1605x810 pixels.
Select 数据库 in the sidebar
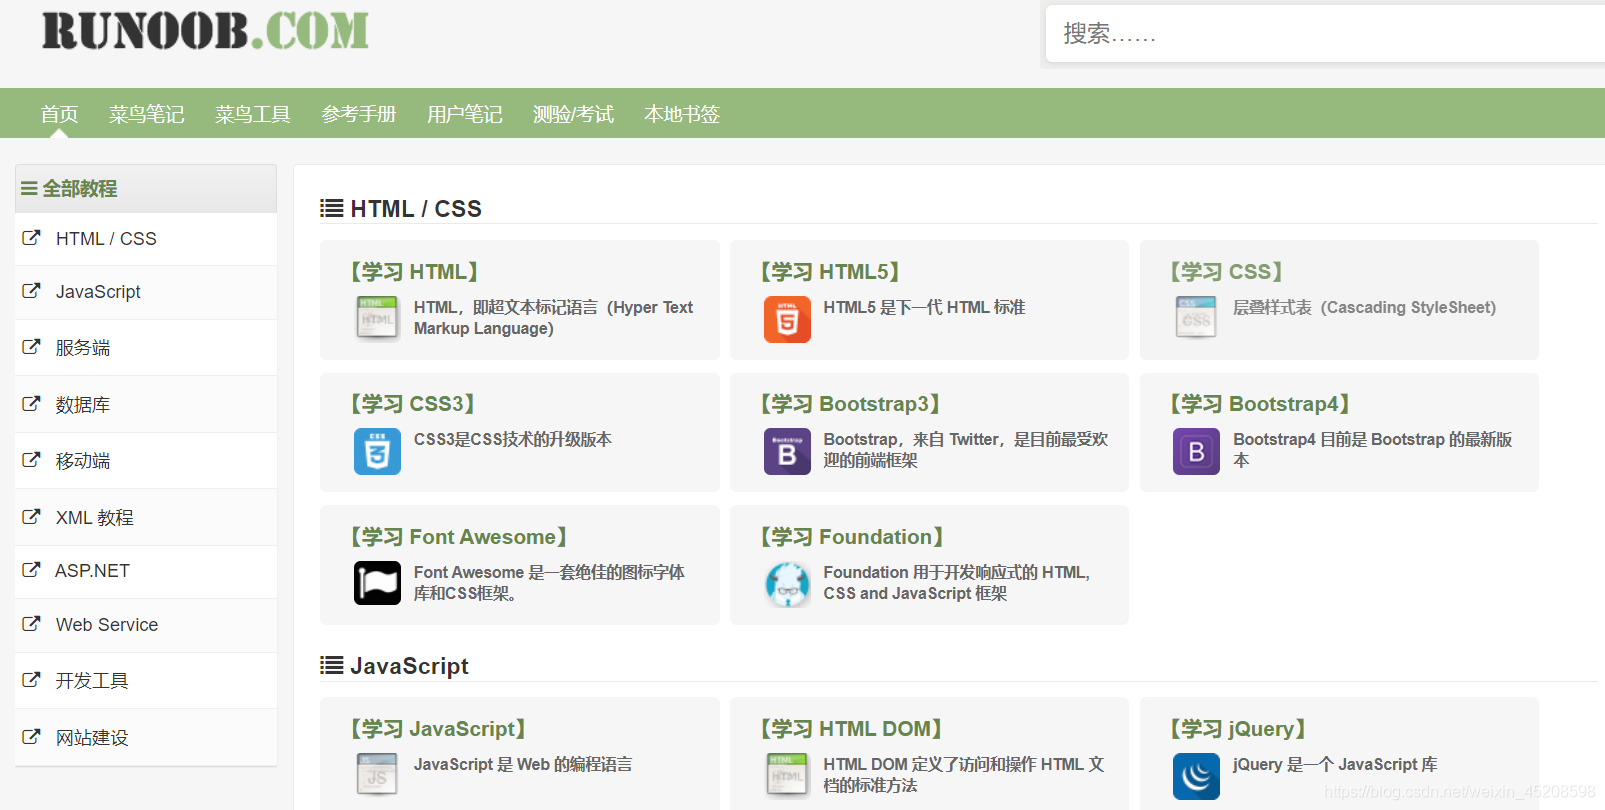coord(146,405)
